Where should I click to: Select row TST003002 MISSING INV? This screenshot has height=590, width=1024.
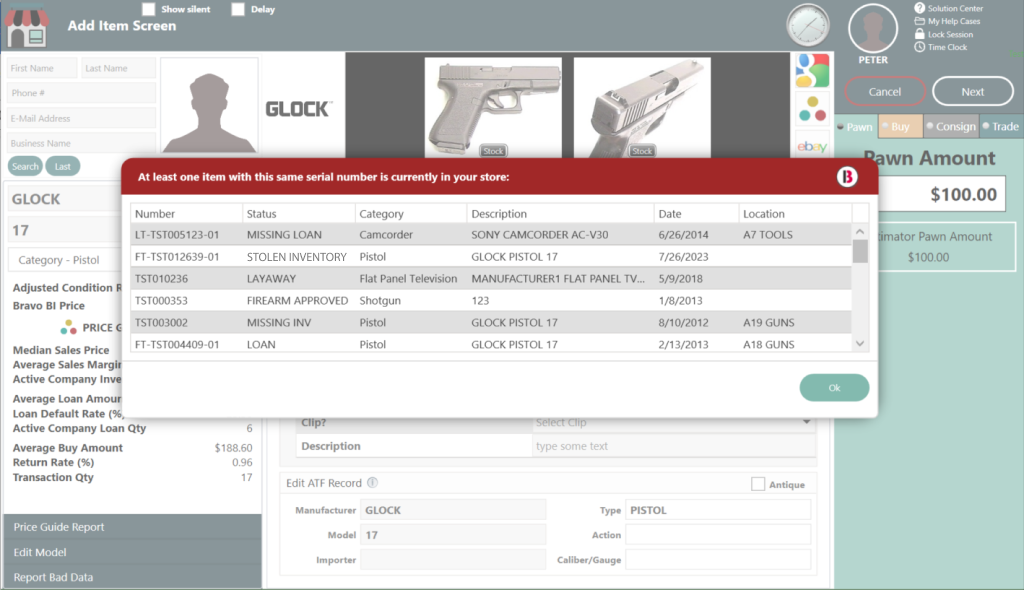(491, 322)
